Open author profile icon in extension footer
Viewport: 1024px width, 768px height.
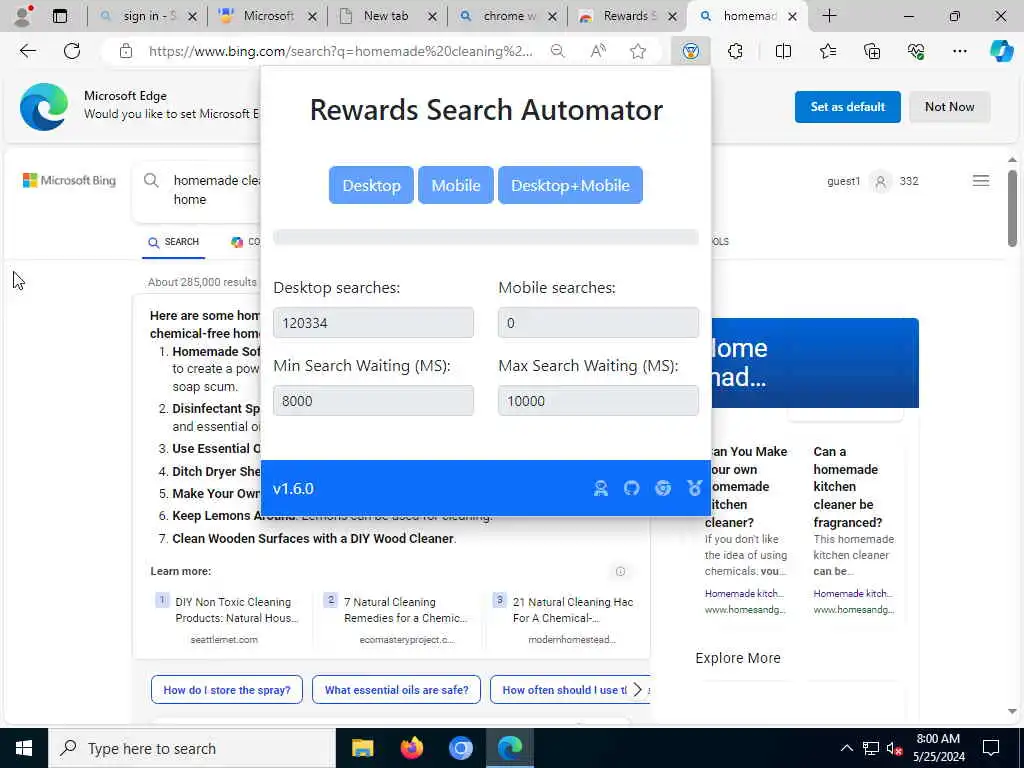coord(600,488)
